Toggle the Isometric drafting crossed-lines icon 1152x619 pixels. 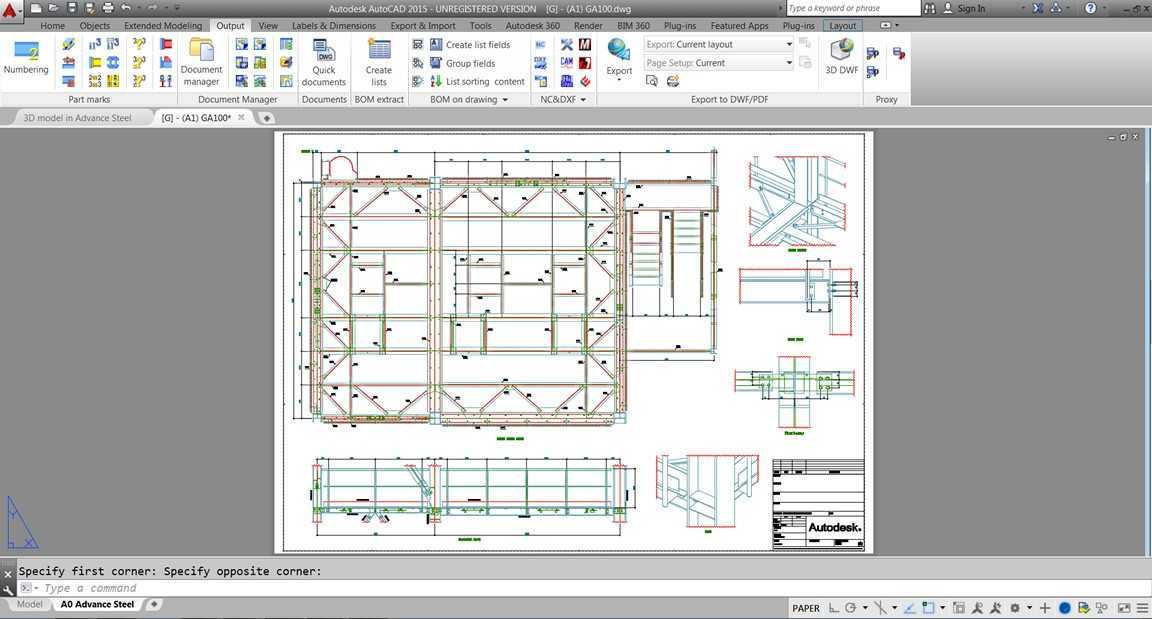click(880, 608)
